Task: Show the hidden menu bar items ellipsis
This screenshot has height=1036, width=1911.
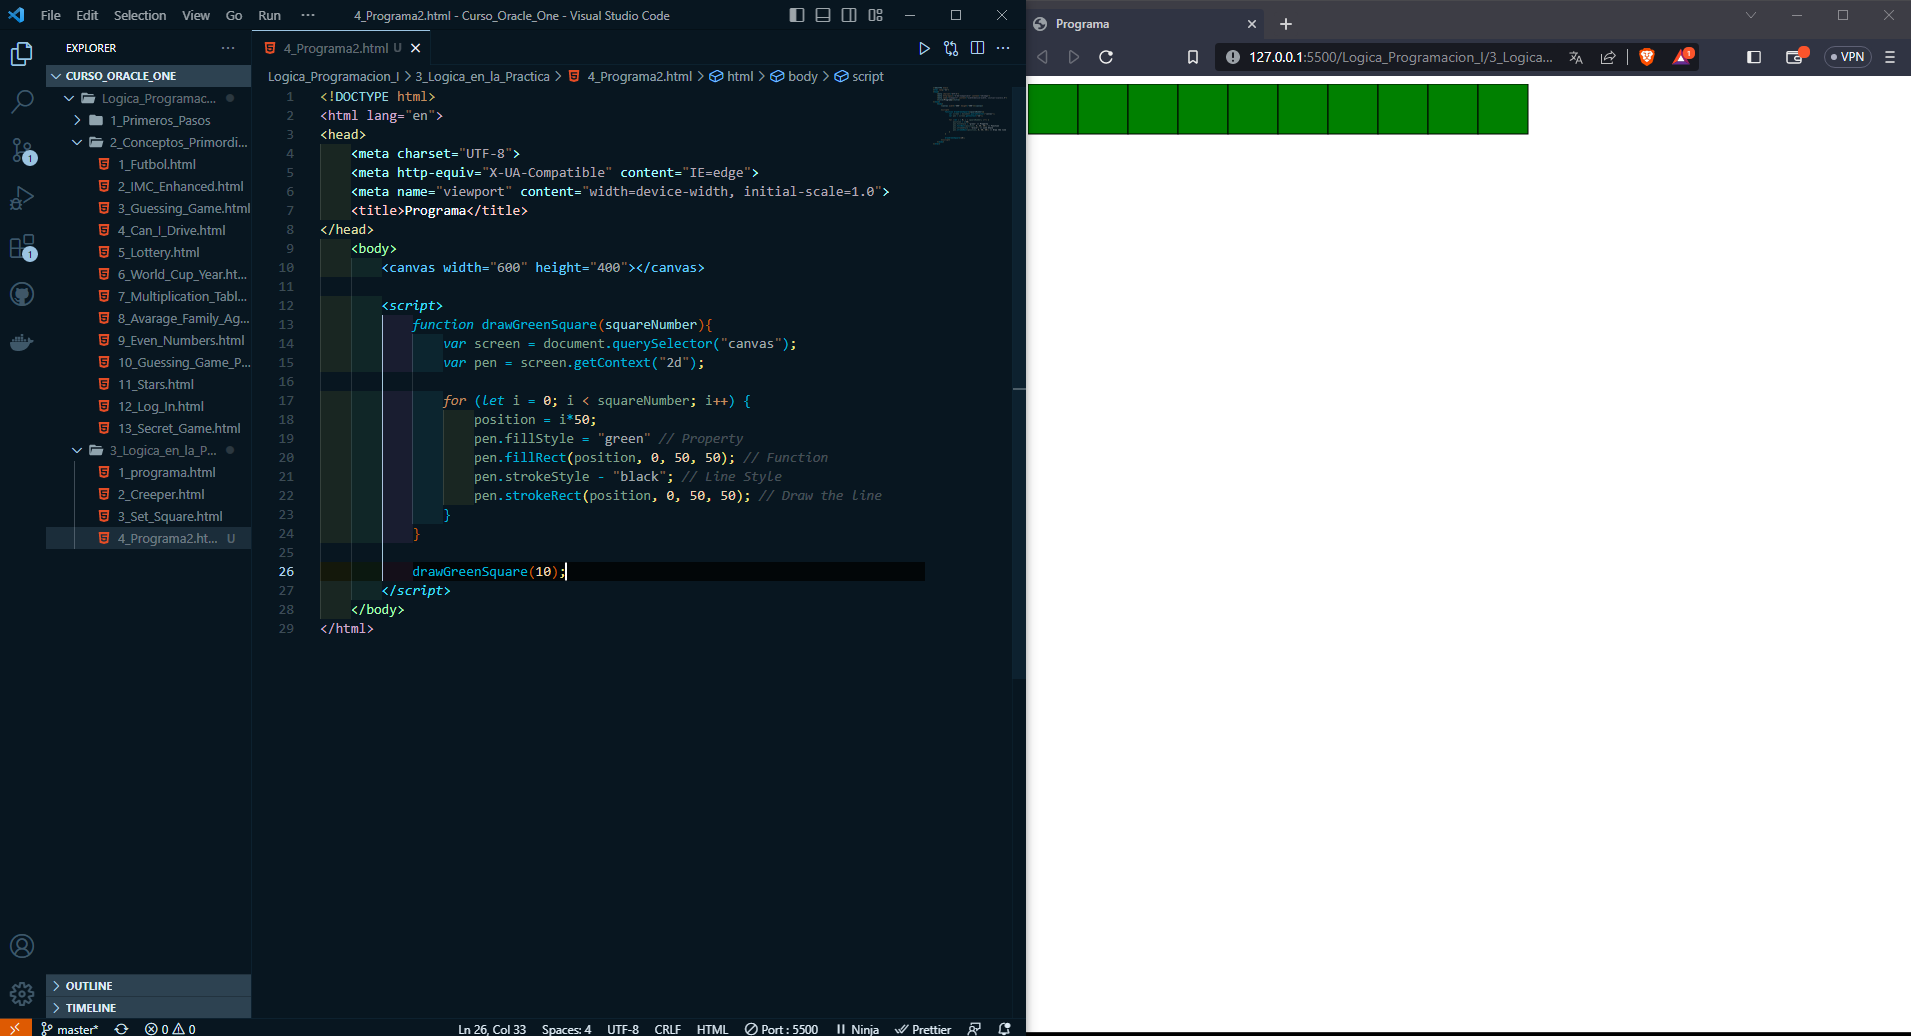Action: [308, 15]
